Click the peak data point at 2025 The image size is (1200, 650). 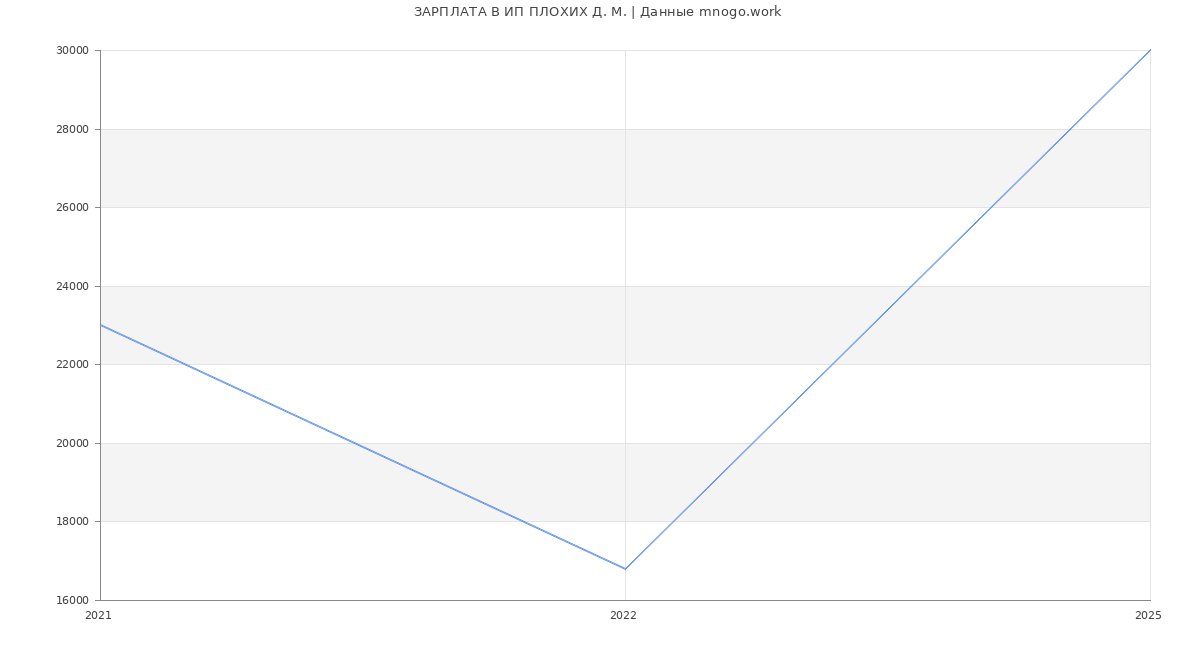coord(1149,50)
